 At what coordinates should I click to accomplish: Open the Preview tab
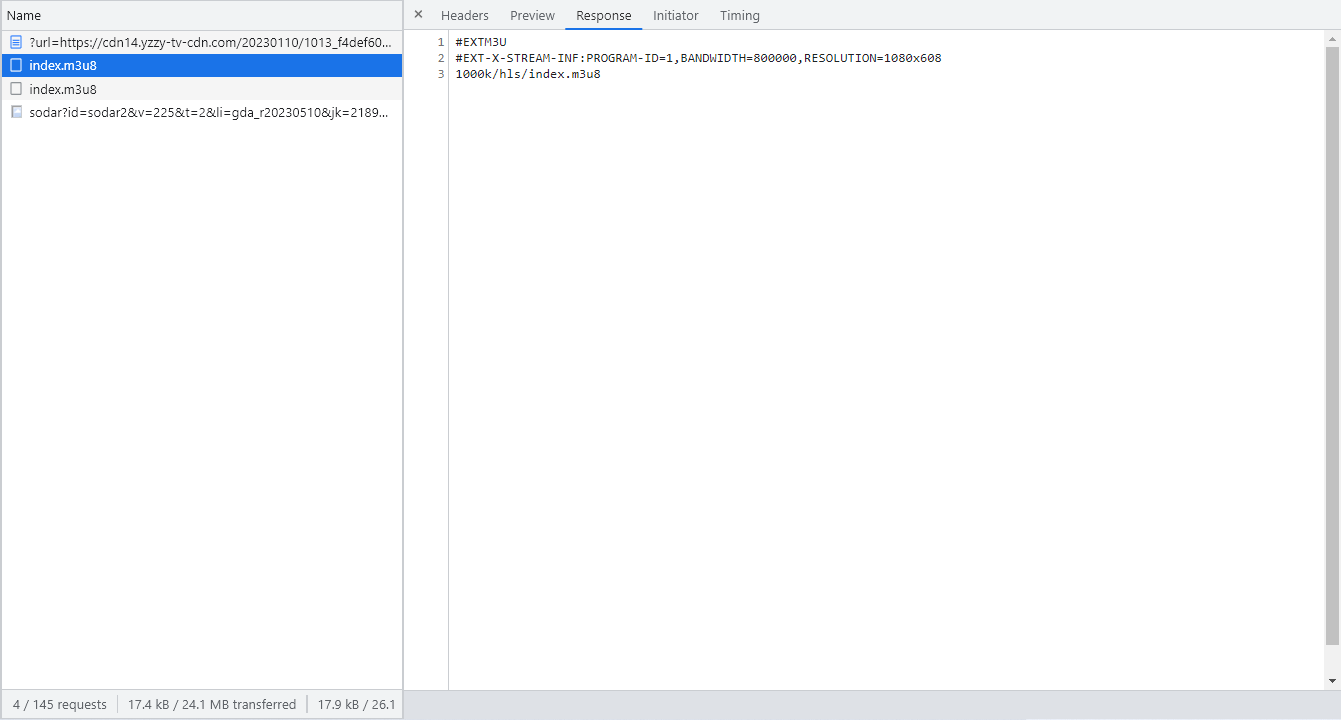532,16
